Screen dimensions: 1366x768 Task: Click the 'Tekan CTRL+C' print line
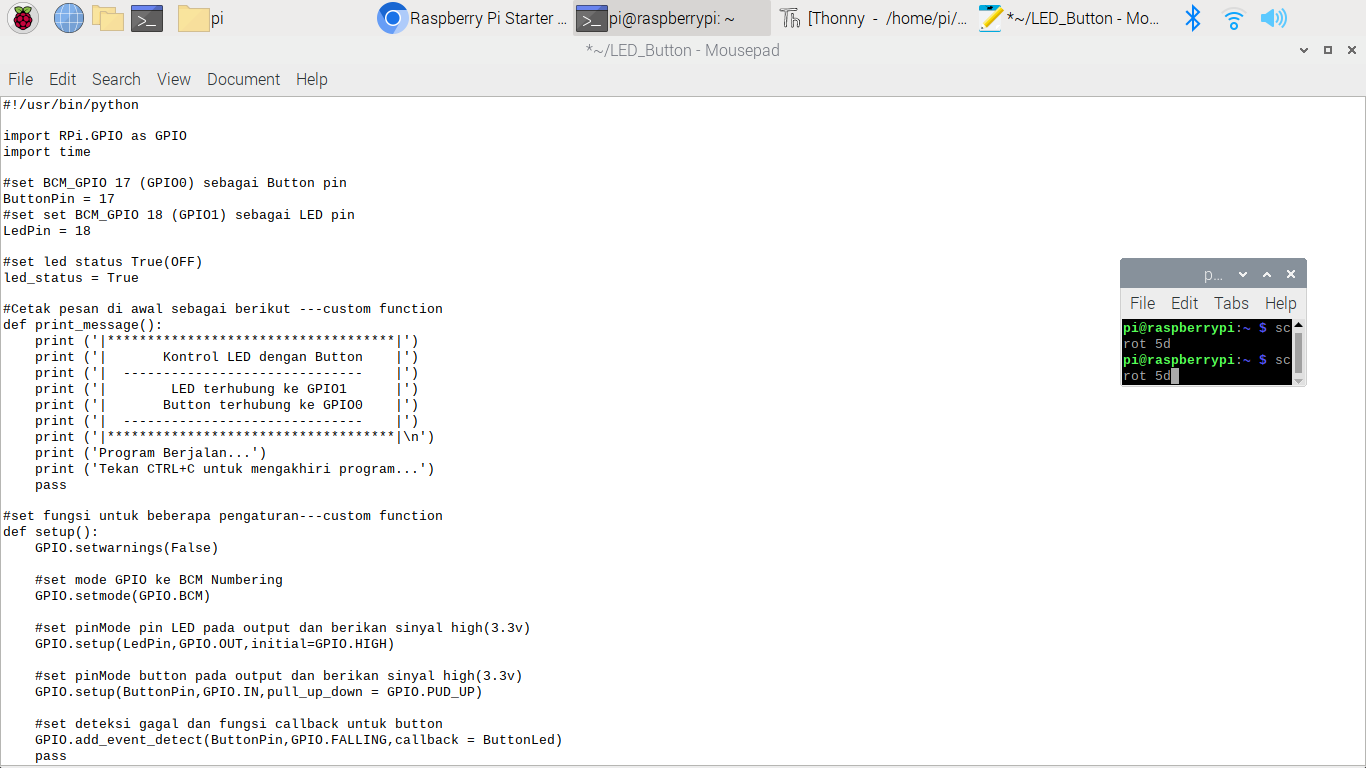click(x=235, y=469)
